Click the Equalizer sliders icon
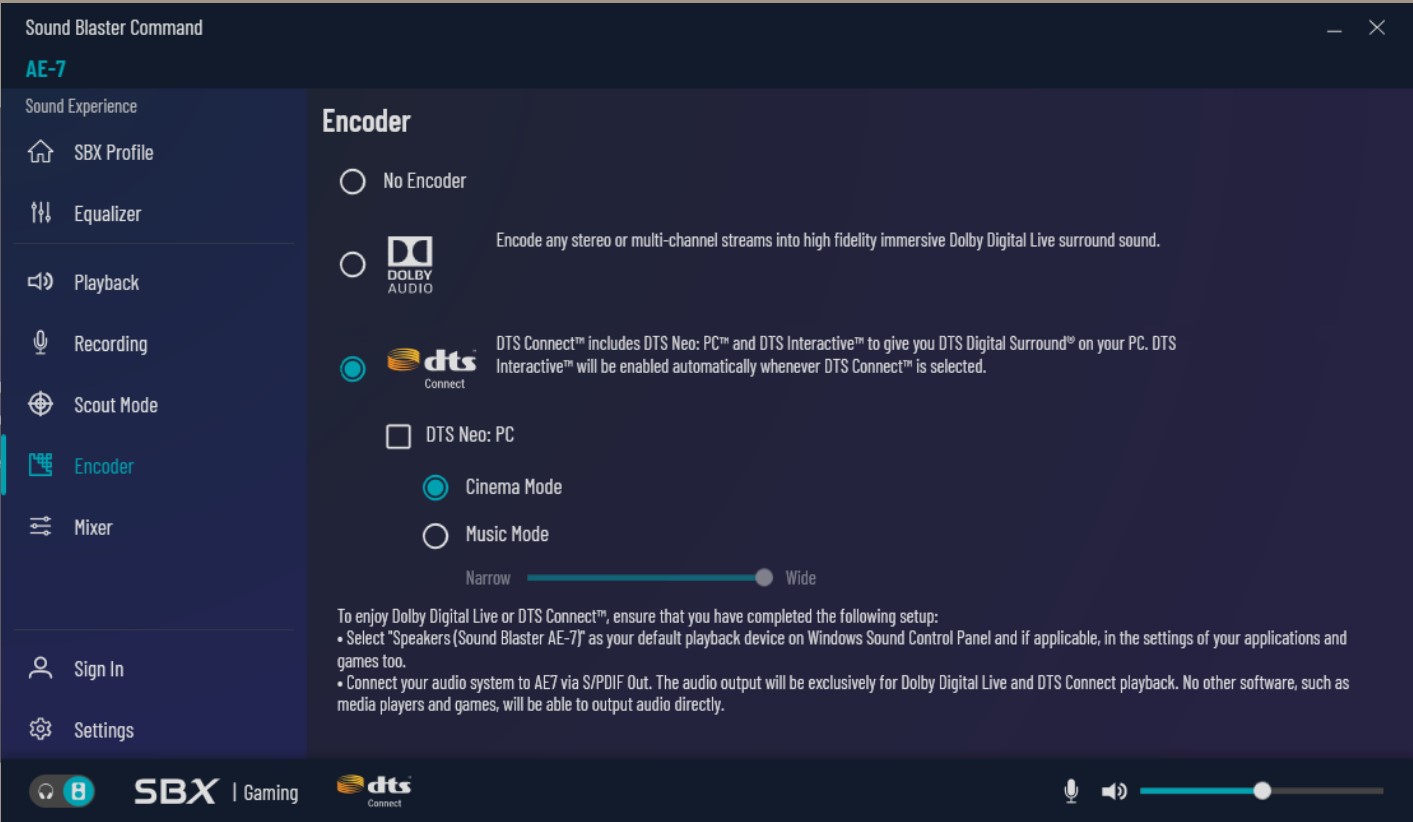 40,213
